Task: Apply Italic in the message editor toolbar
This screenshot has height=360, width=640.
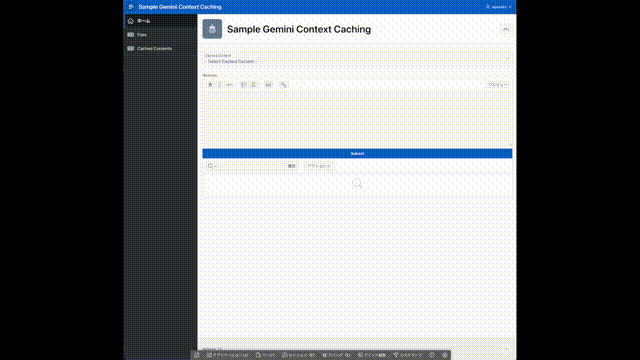Action: click(220, 85)
